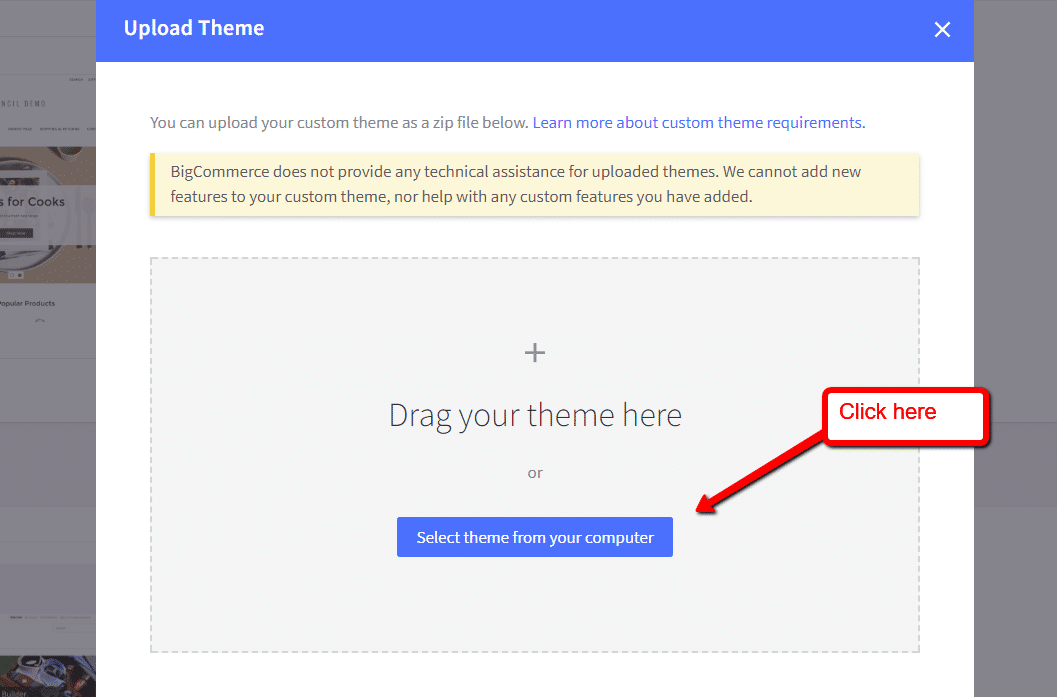1057x697 pixels.
Task: Click the theme builder thumbnail at bottom left
Action: tap(45, 675)
